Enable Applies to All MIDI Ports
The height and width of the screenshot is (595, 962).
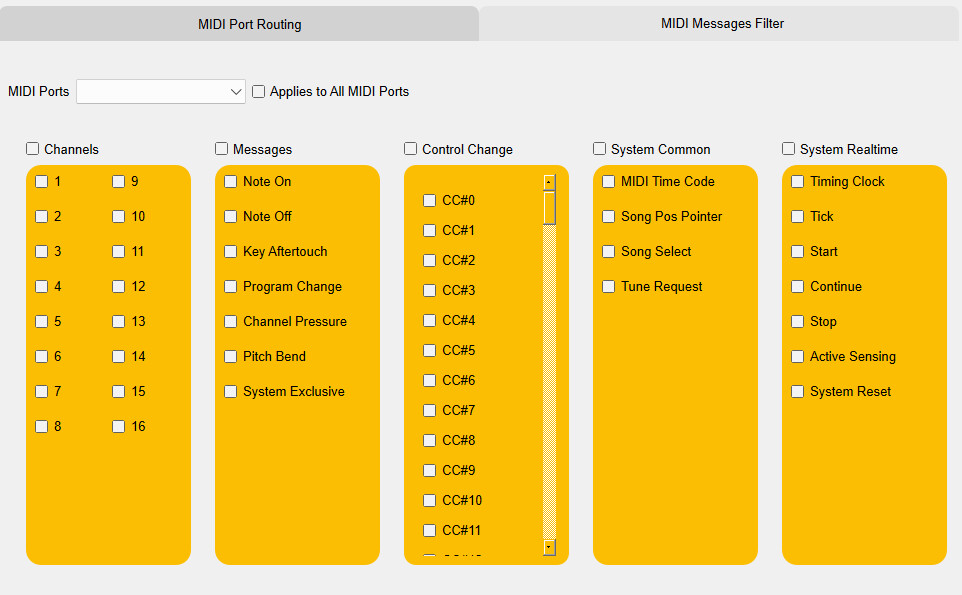click(259, 91)
